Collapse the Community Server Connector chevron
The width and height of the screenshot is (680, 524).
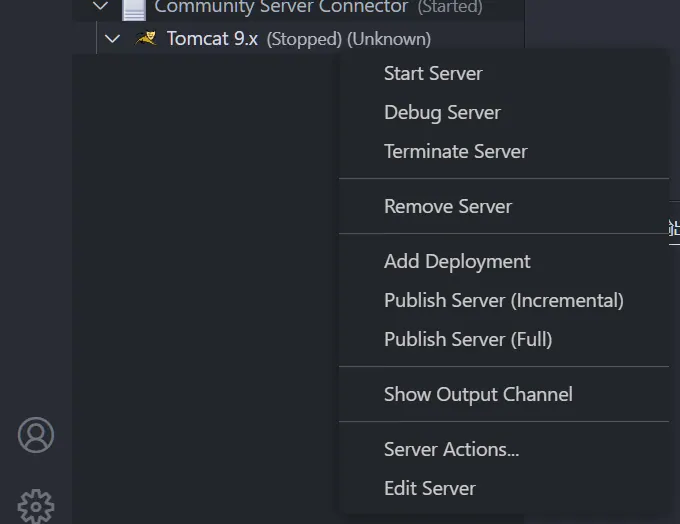click(x=100, y=7)
